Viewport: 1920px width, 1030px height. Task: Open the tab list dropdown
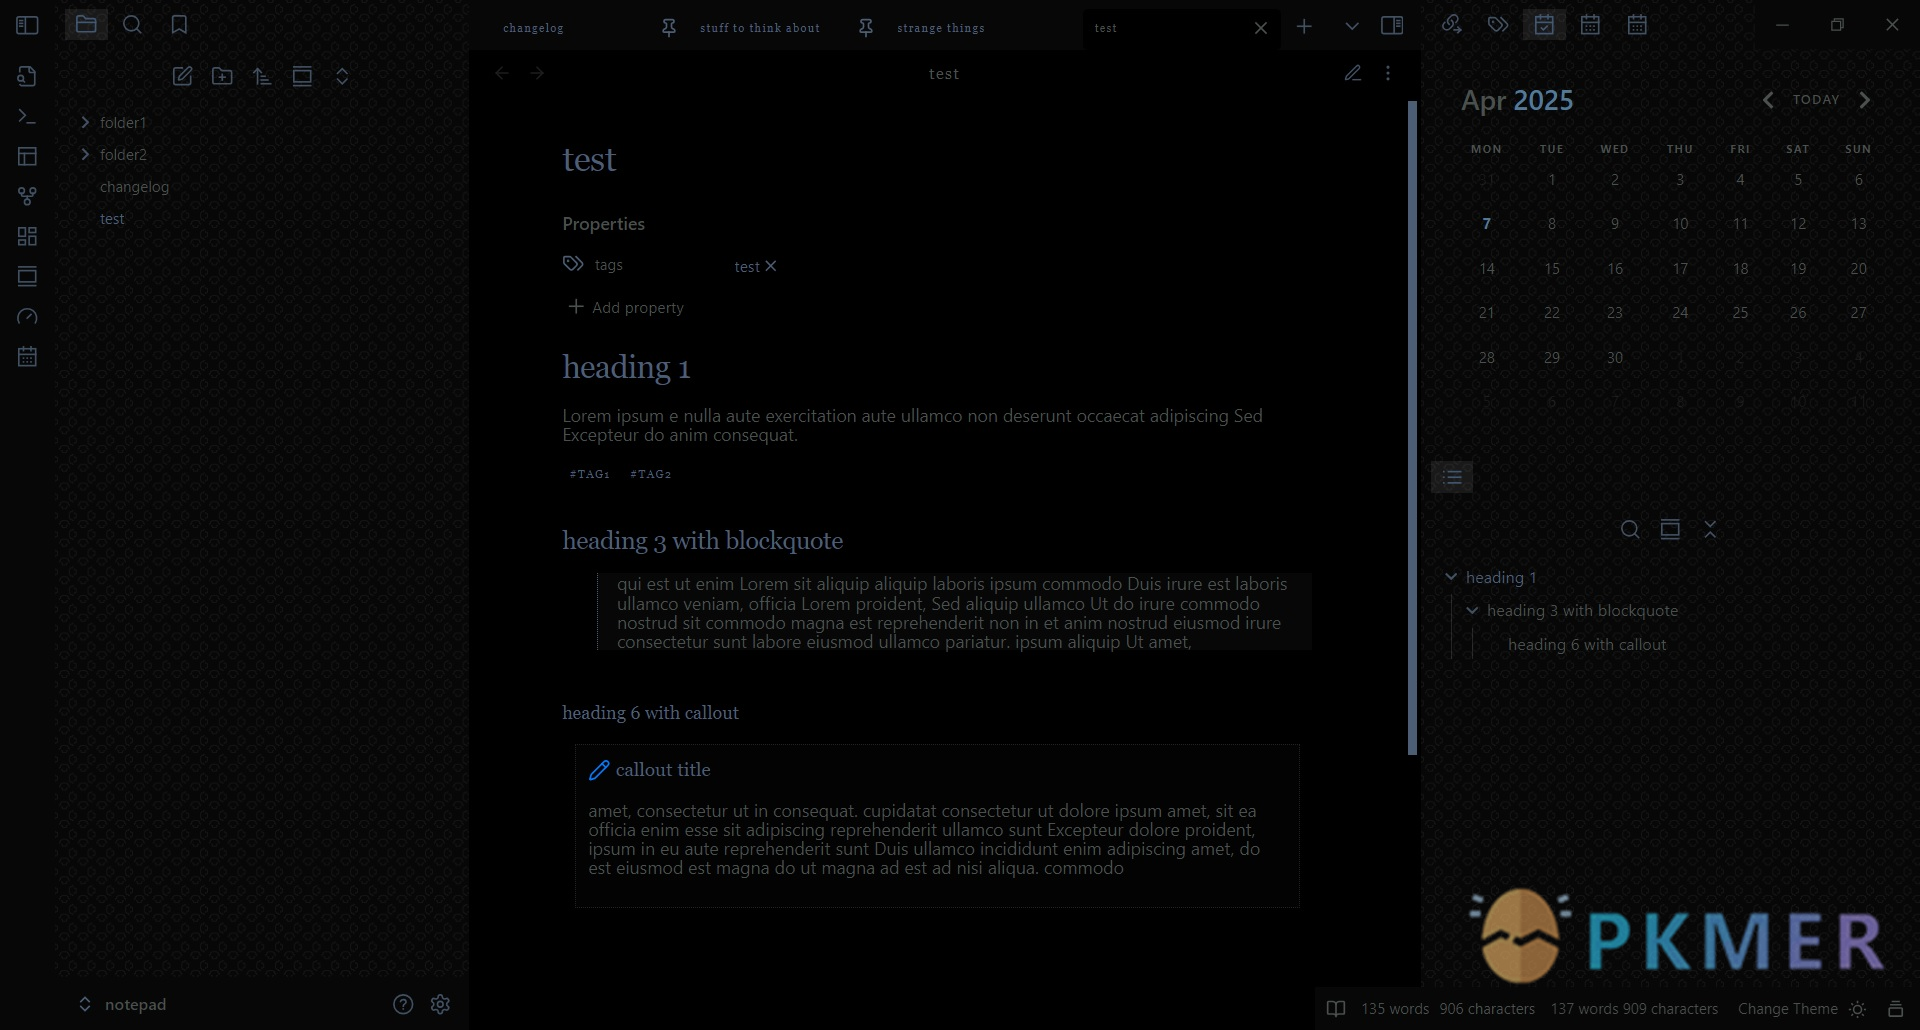pyautogui.click(x=1351, y=27)
